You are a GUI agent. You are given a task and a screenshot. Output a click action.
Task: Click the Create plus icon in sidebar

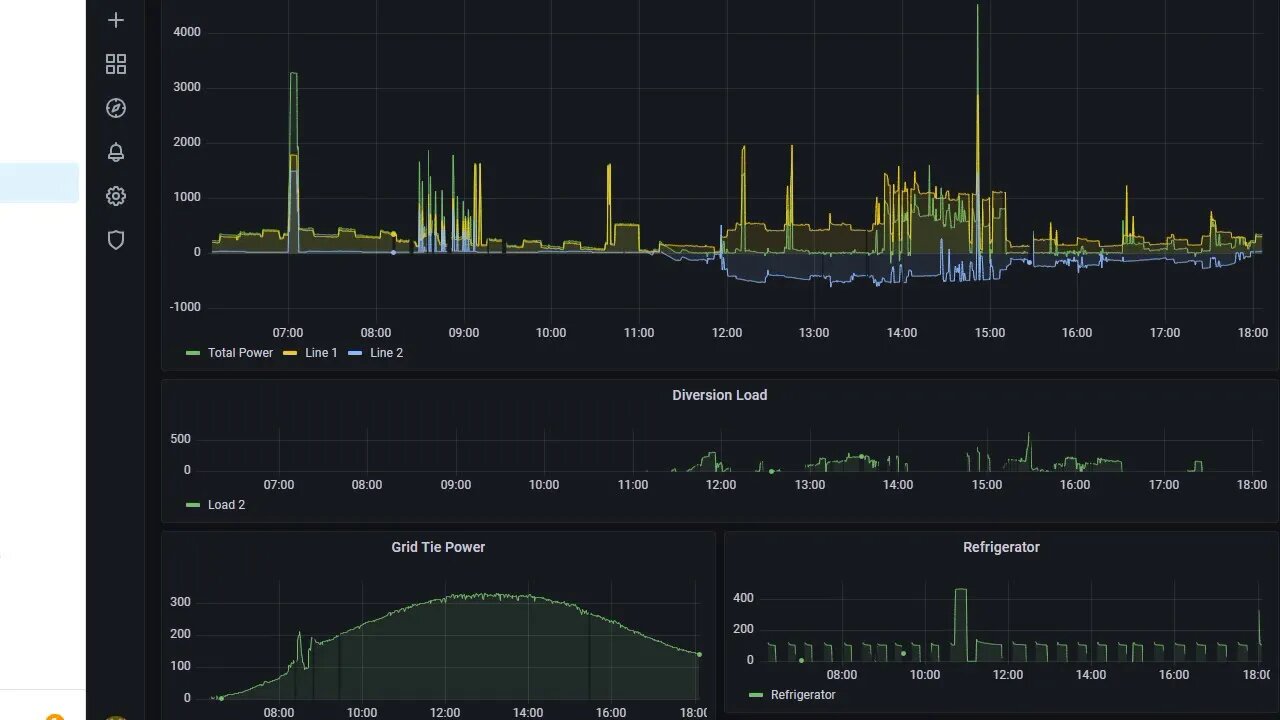(x=116, y=20)
